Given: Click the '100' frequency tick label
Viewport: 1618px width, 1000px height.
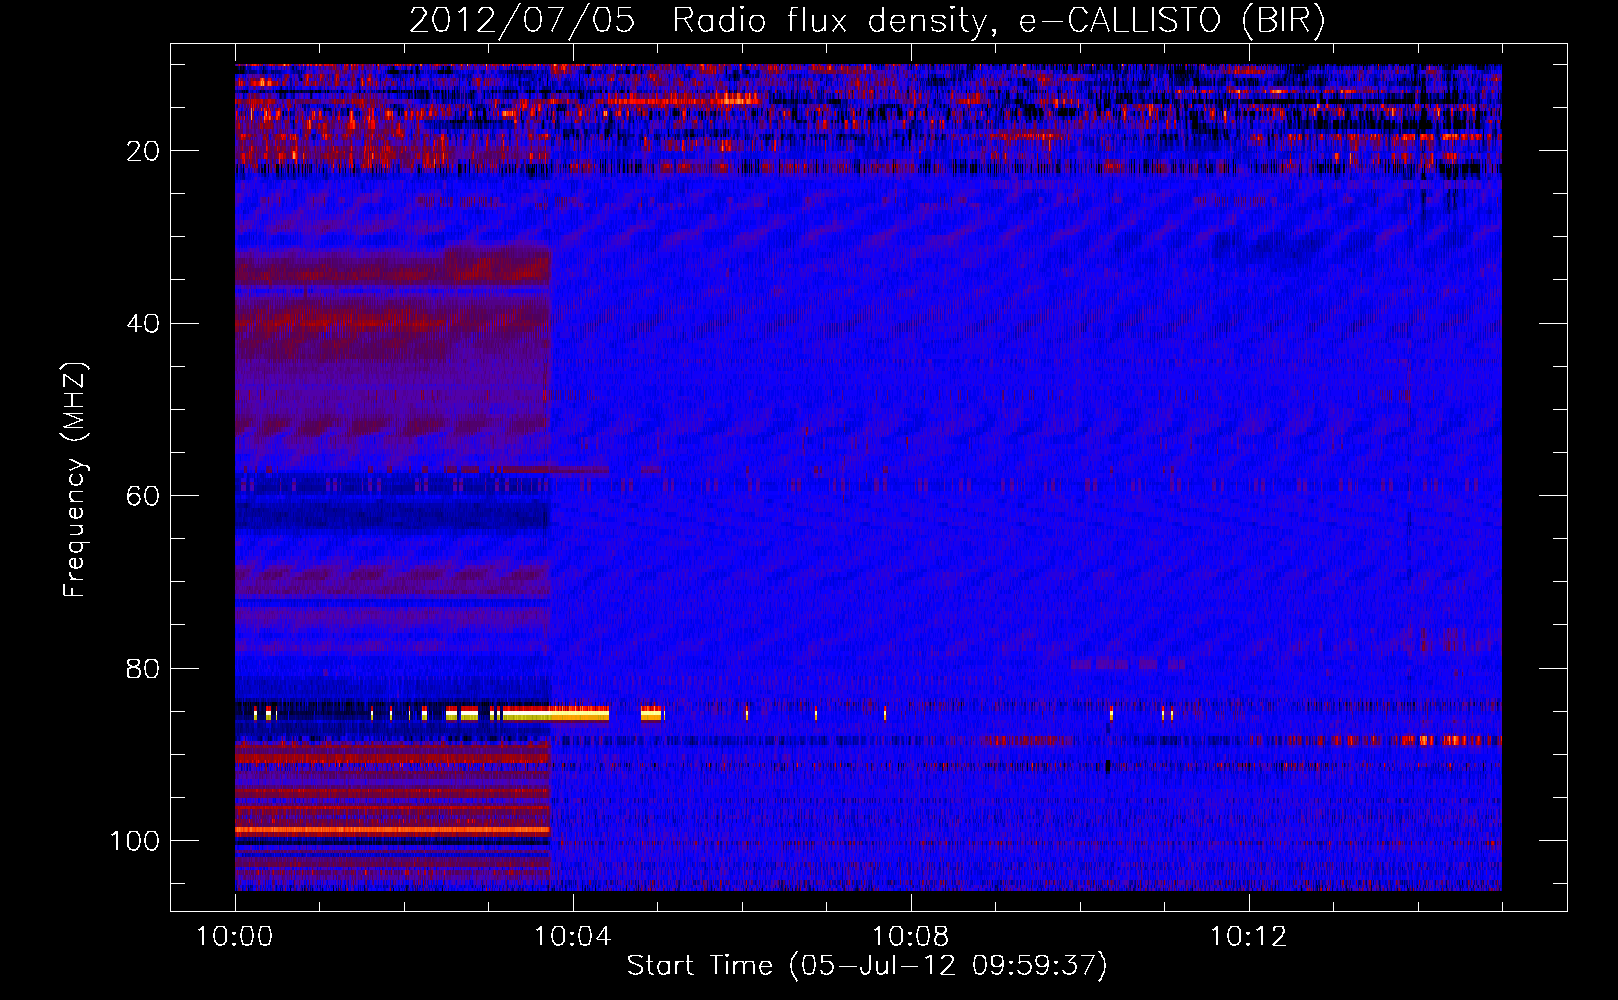Looking at the screenshot, I should (135, 841).
